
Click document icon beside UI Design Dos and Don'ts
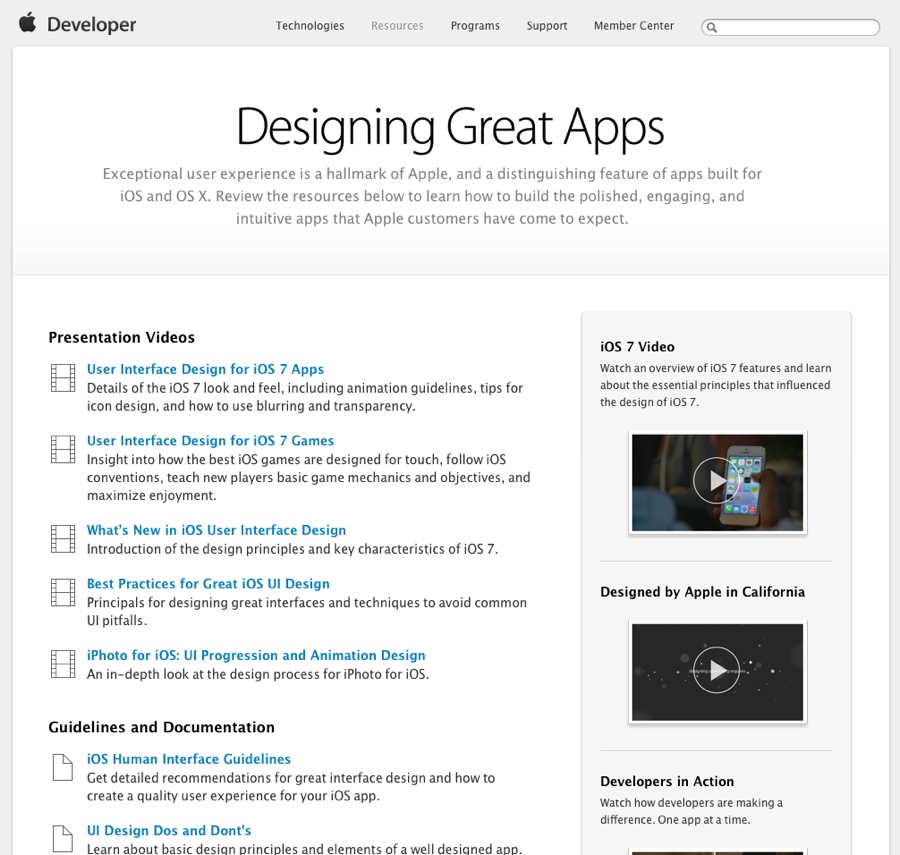pyautogui.click(x=63, y=839)
